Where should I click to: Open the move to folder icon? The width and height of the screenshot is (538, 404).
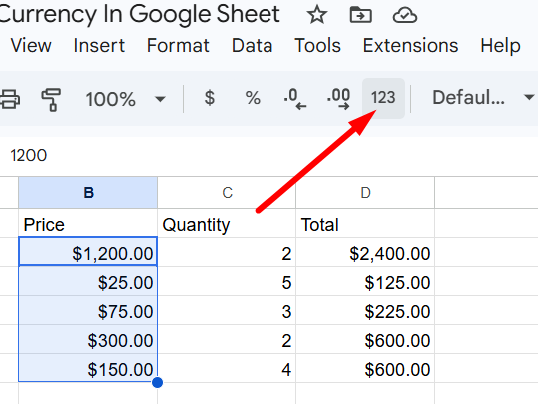[360, 15]
